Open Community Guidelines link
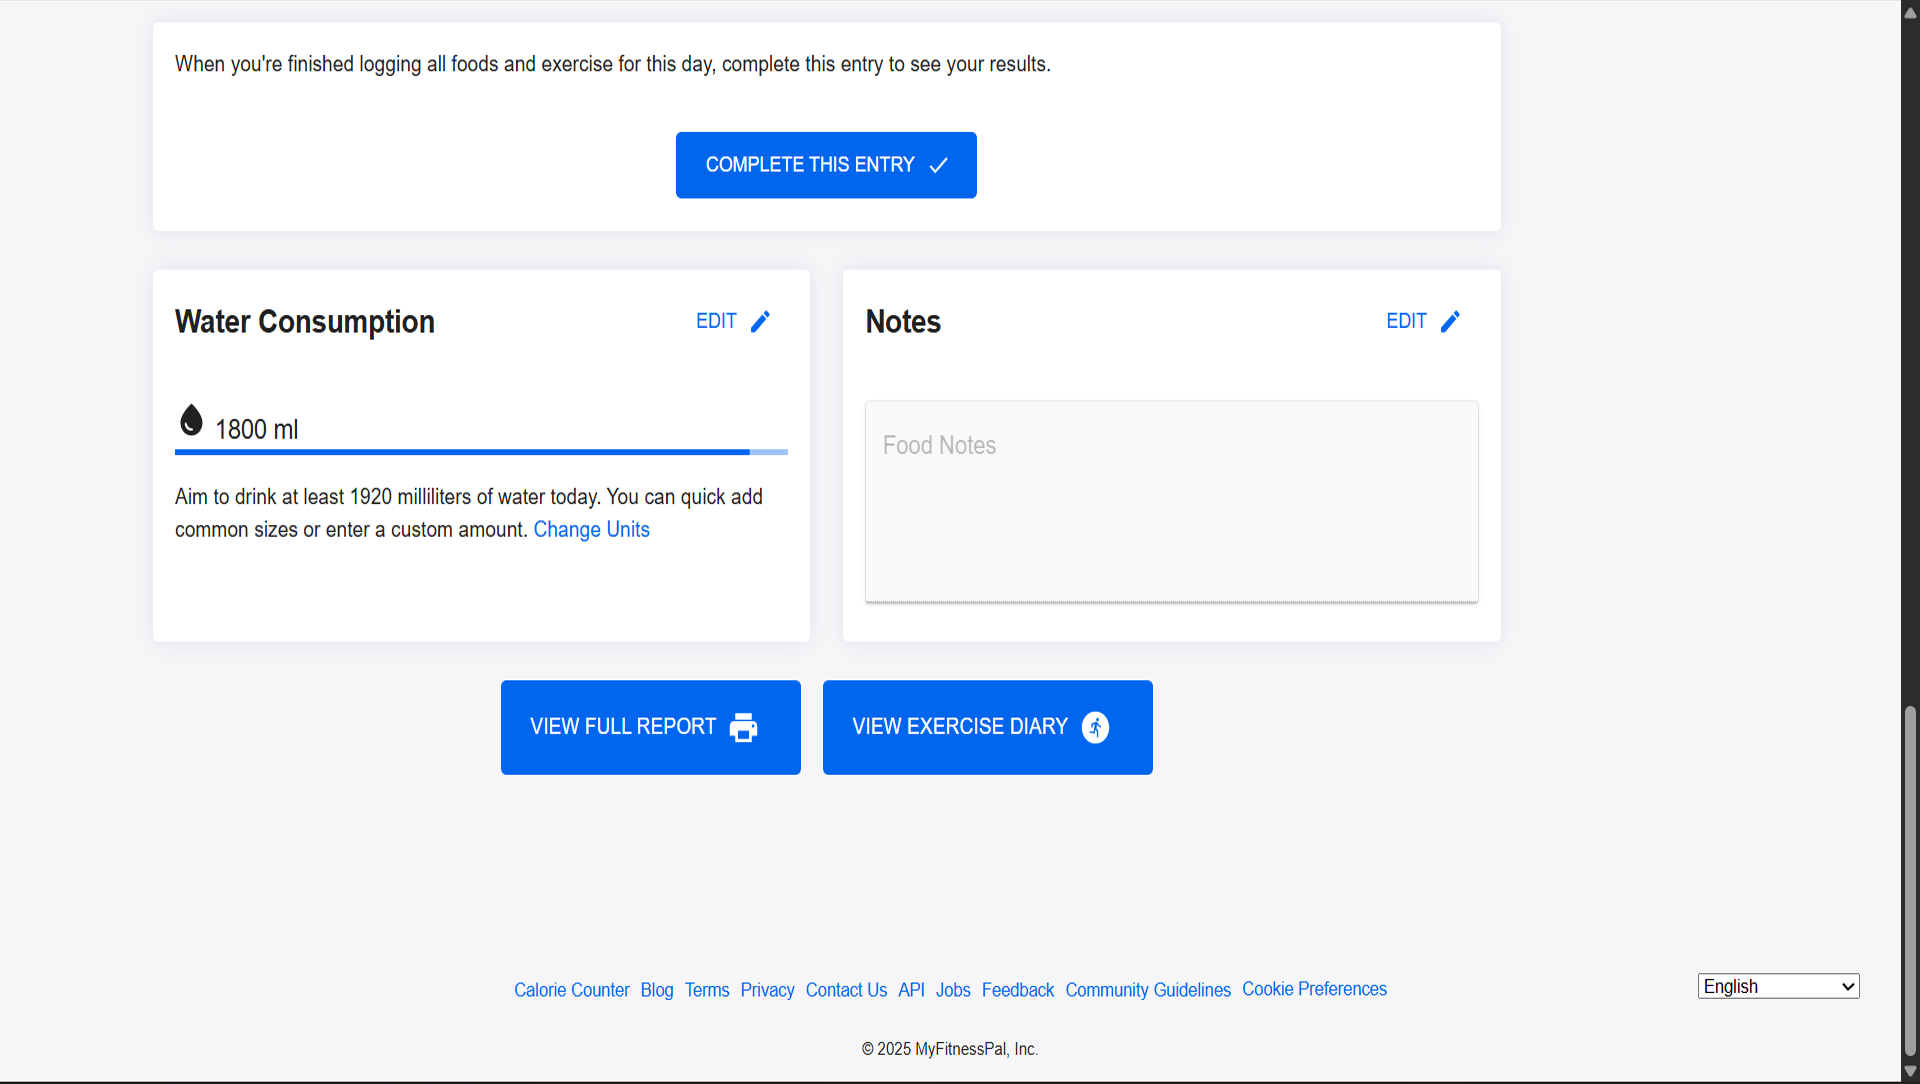 [x=1147, y=990]
